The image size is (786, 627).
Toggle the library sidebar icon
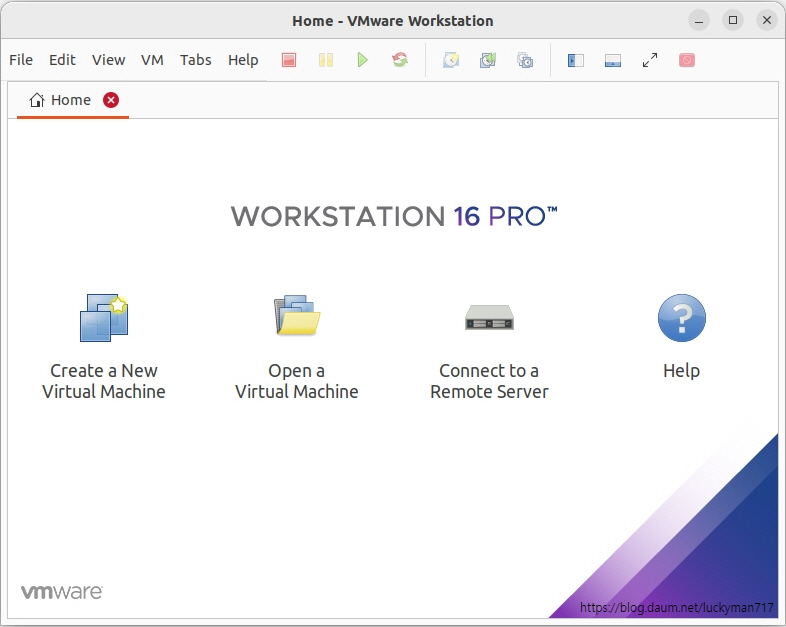point(575,61)
